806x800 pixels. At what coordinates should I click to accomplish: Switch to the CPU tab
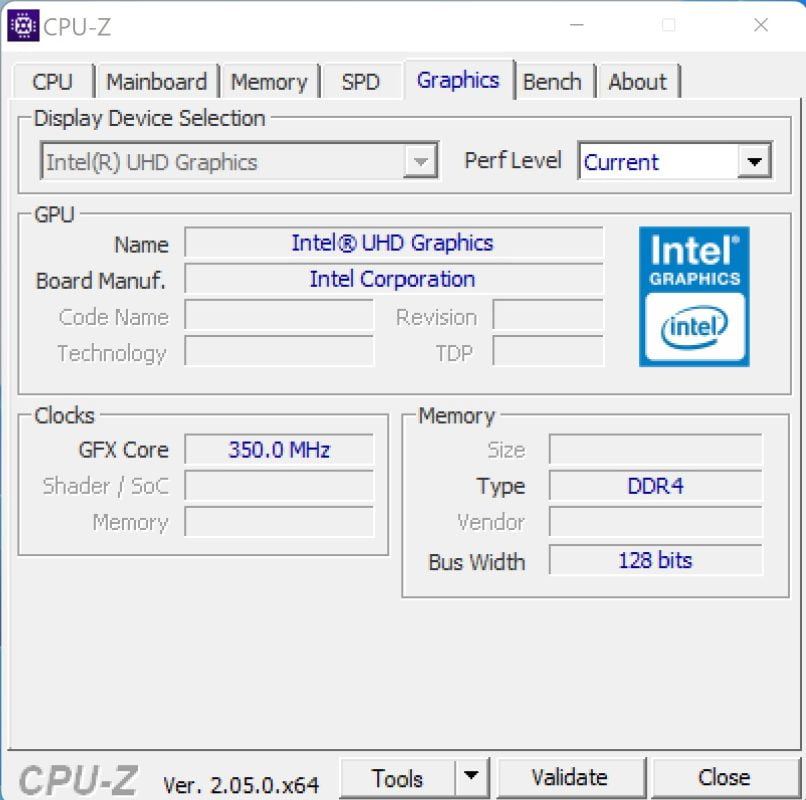[x=52, y=82]
